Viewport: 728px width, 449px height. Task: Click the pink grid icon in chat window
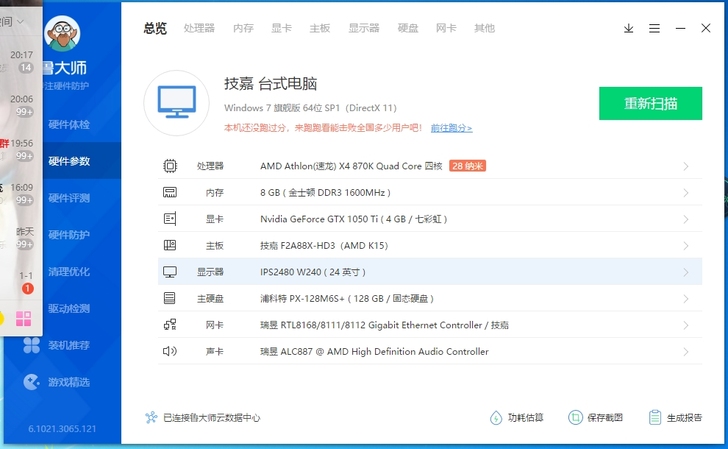click(x=23, y=319)
